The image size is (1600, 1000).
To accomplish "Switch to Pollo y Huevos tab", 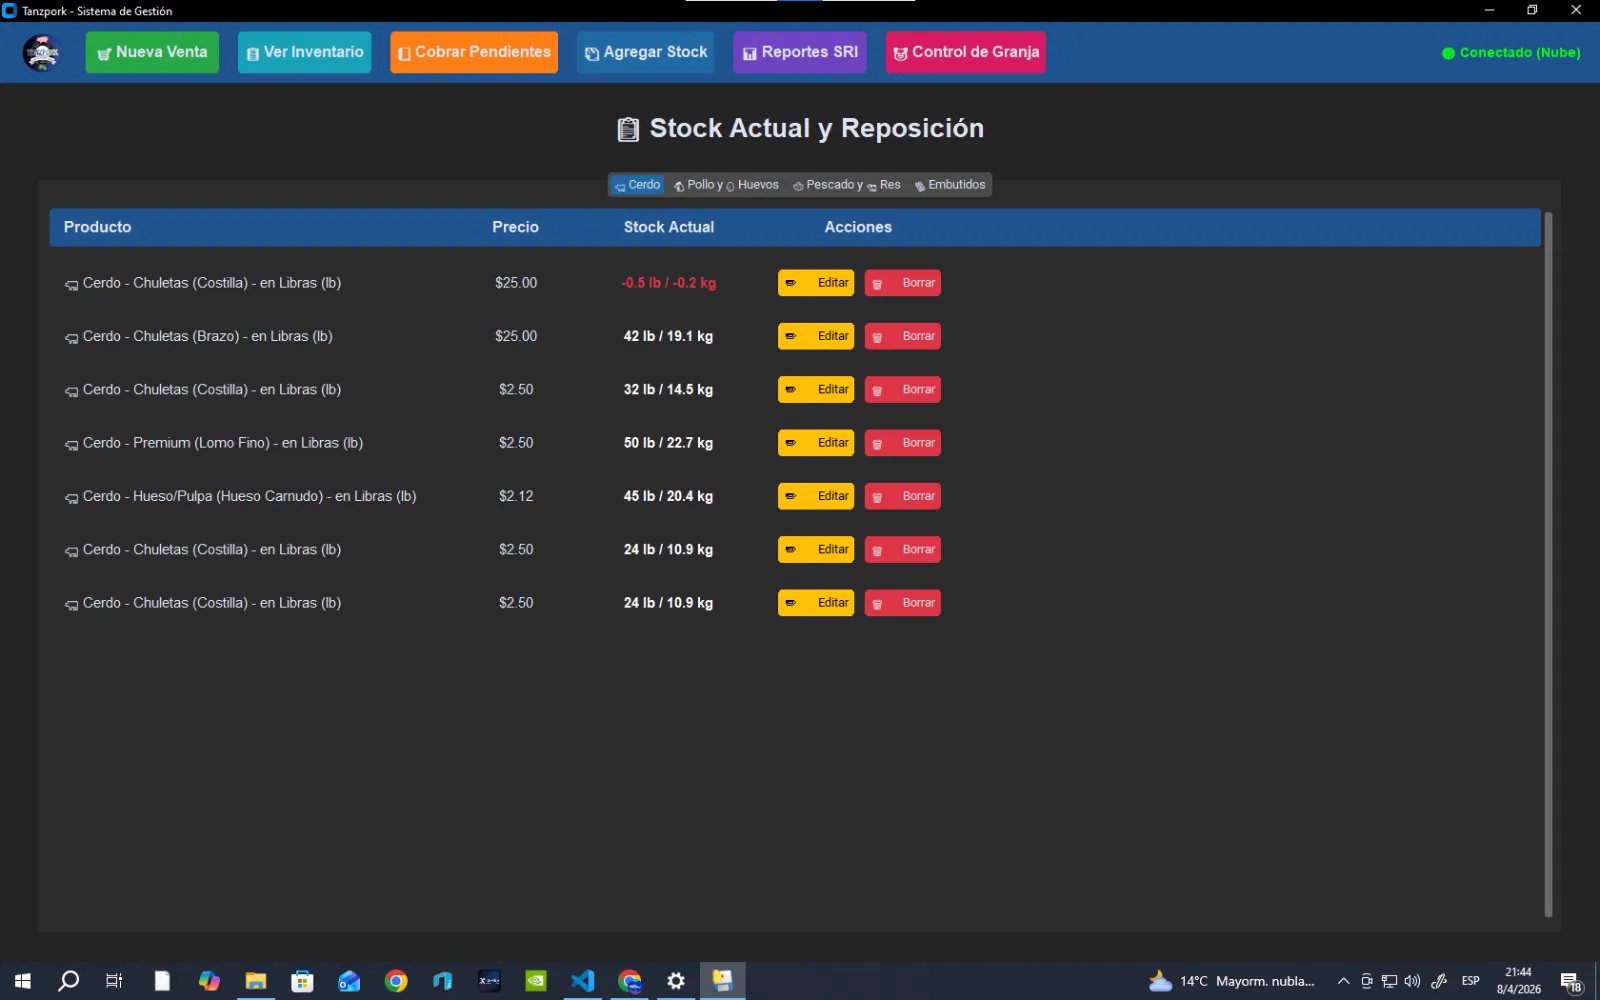I will pos(726,185).
